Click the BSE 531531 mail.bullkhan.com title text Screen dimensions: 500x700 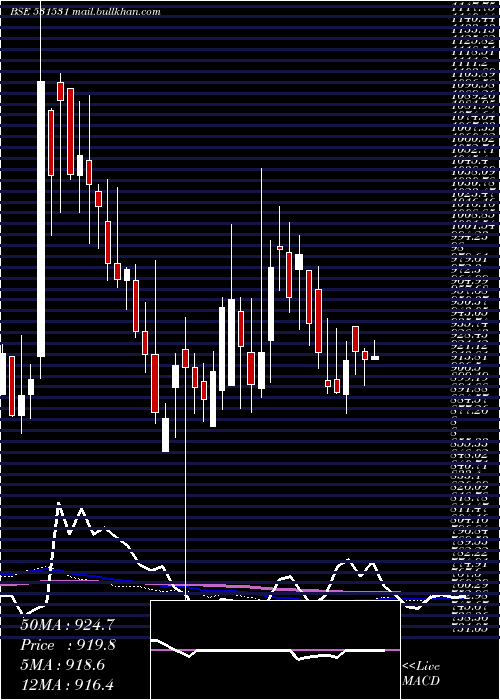click(x=85, y=12)
